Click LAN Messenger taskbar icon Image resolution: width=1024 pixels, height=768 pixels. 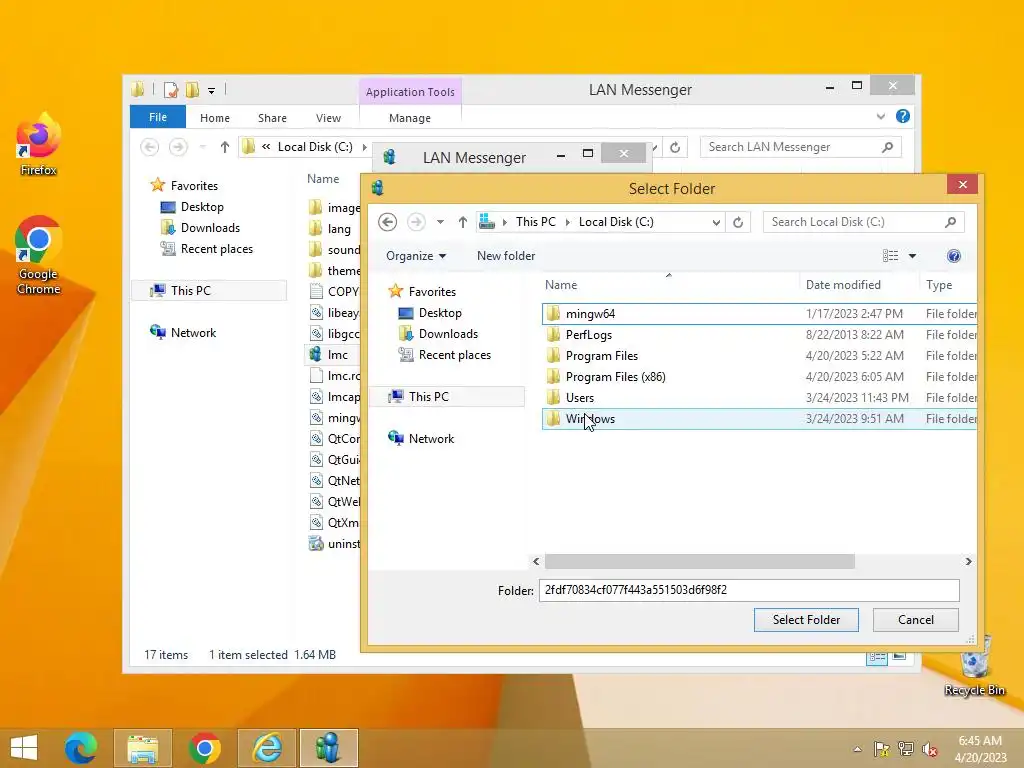pos(329,748)
